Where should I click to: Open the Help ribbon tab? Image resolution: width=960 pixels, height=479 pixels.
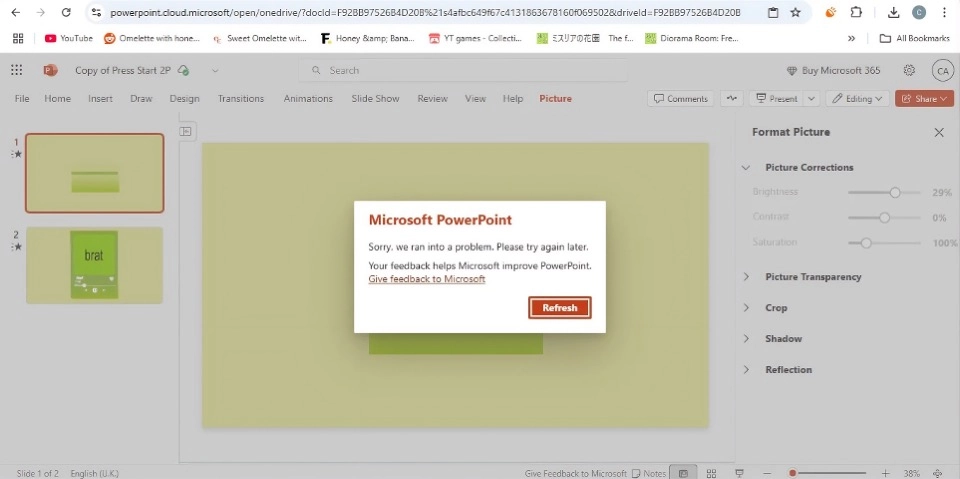(x=512, y=99)
